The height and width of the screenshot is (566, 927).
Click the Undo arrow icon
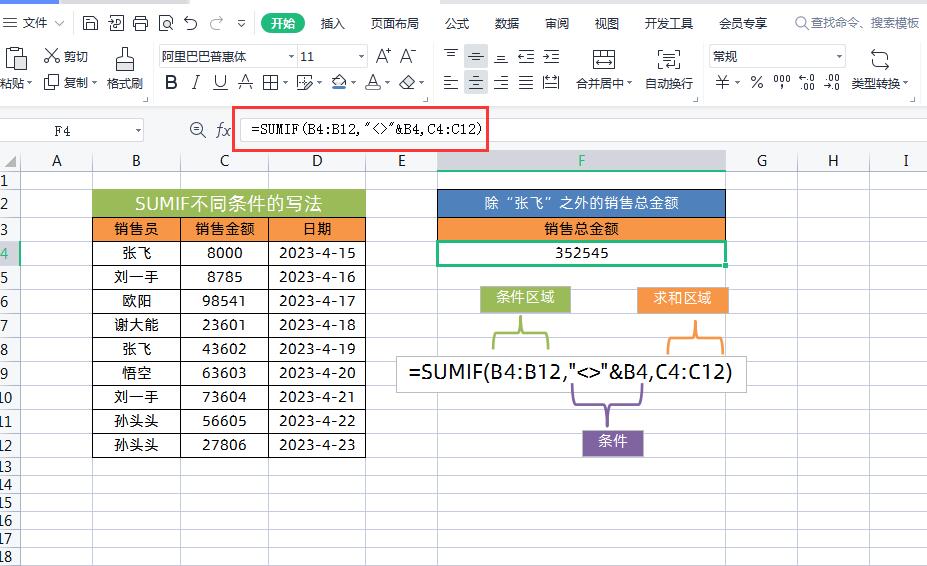point(190,23)
